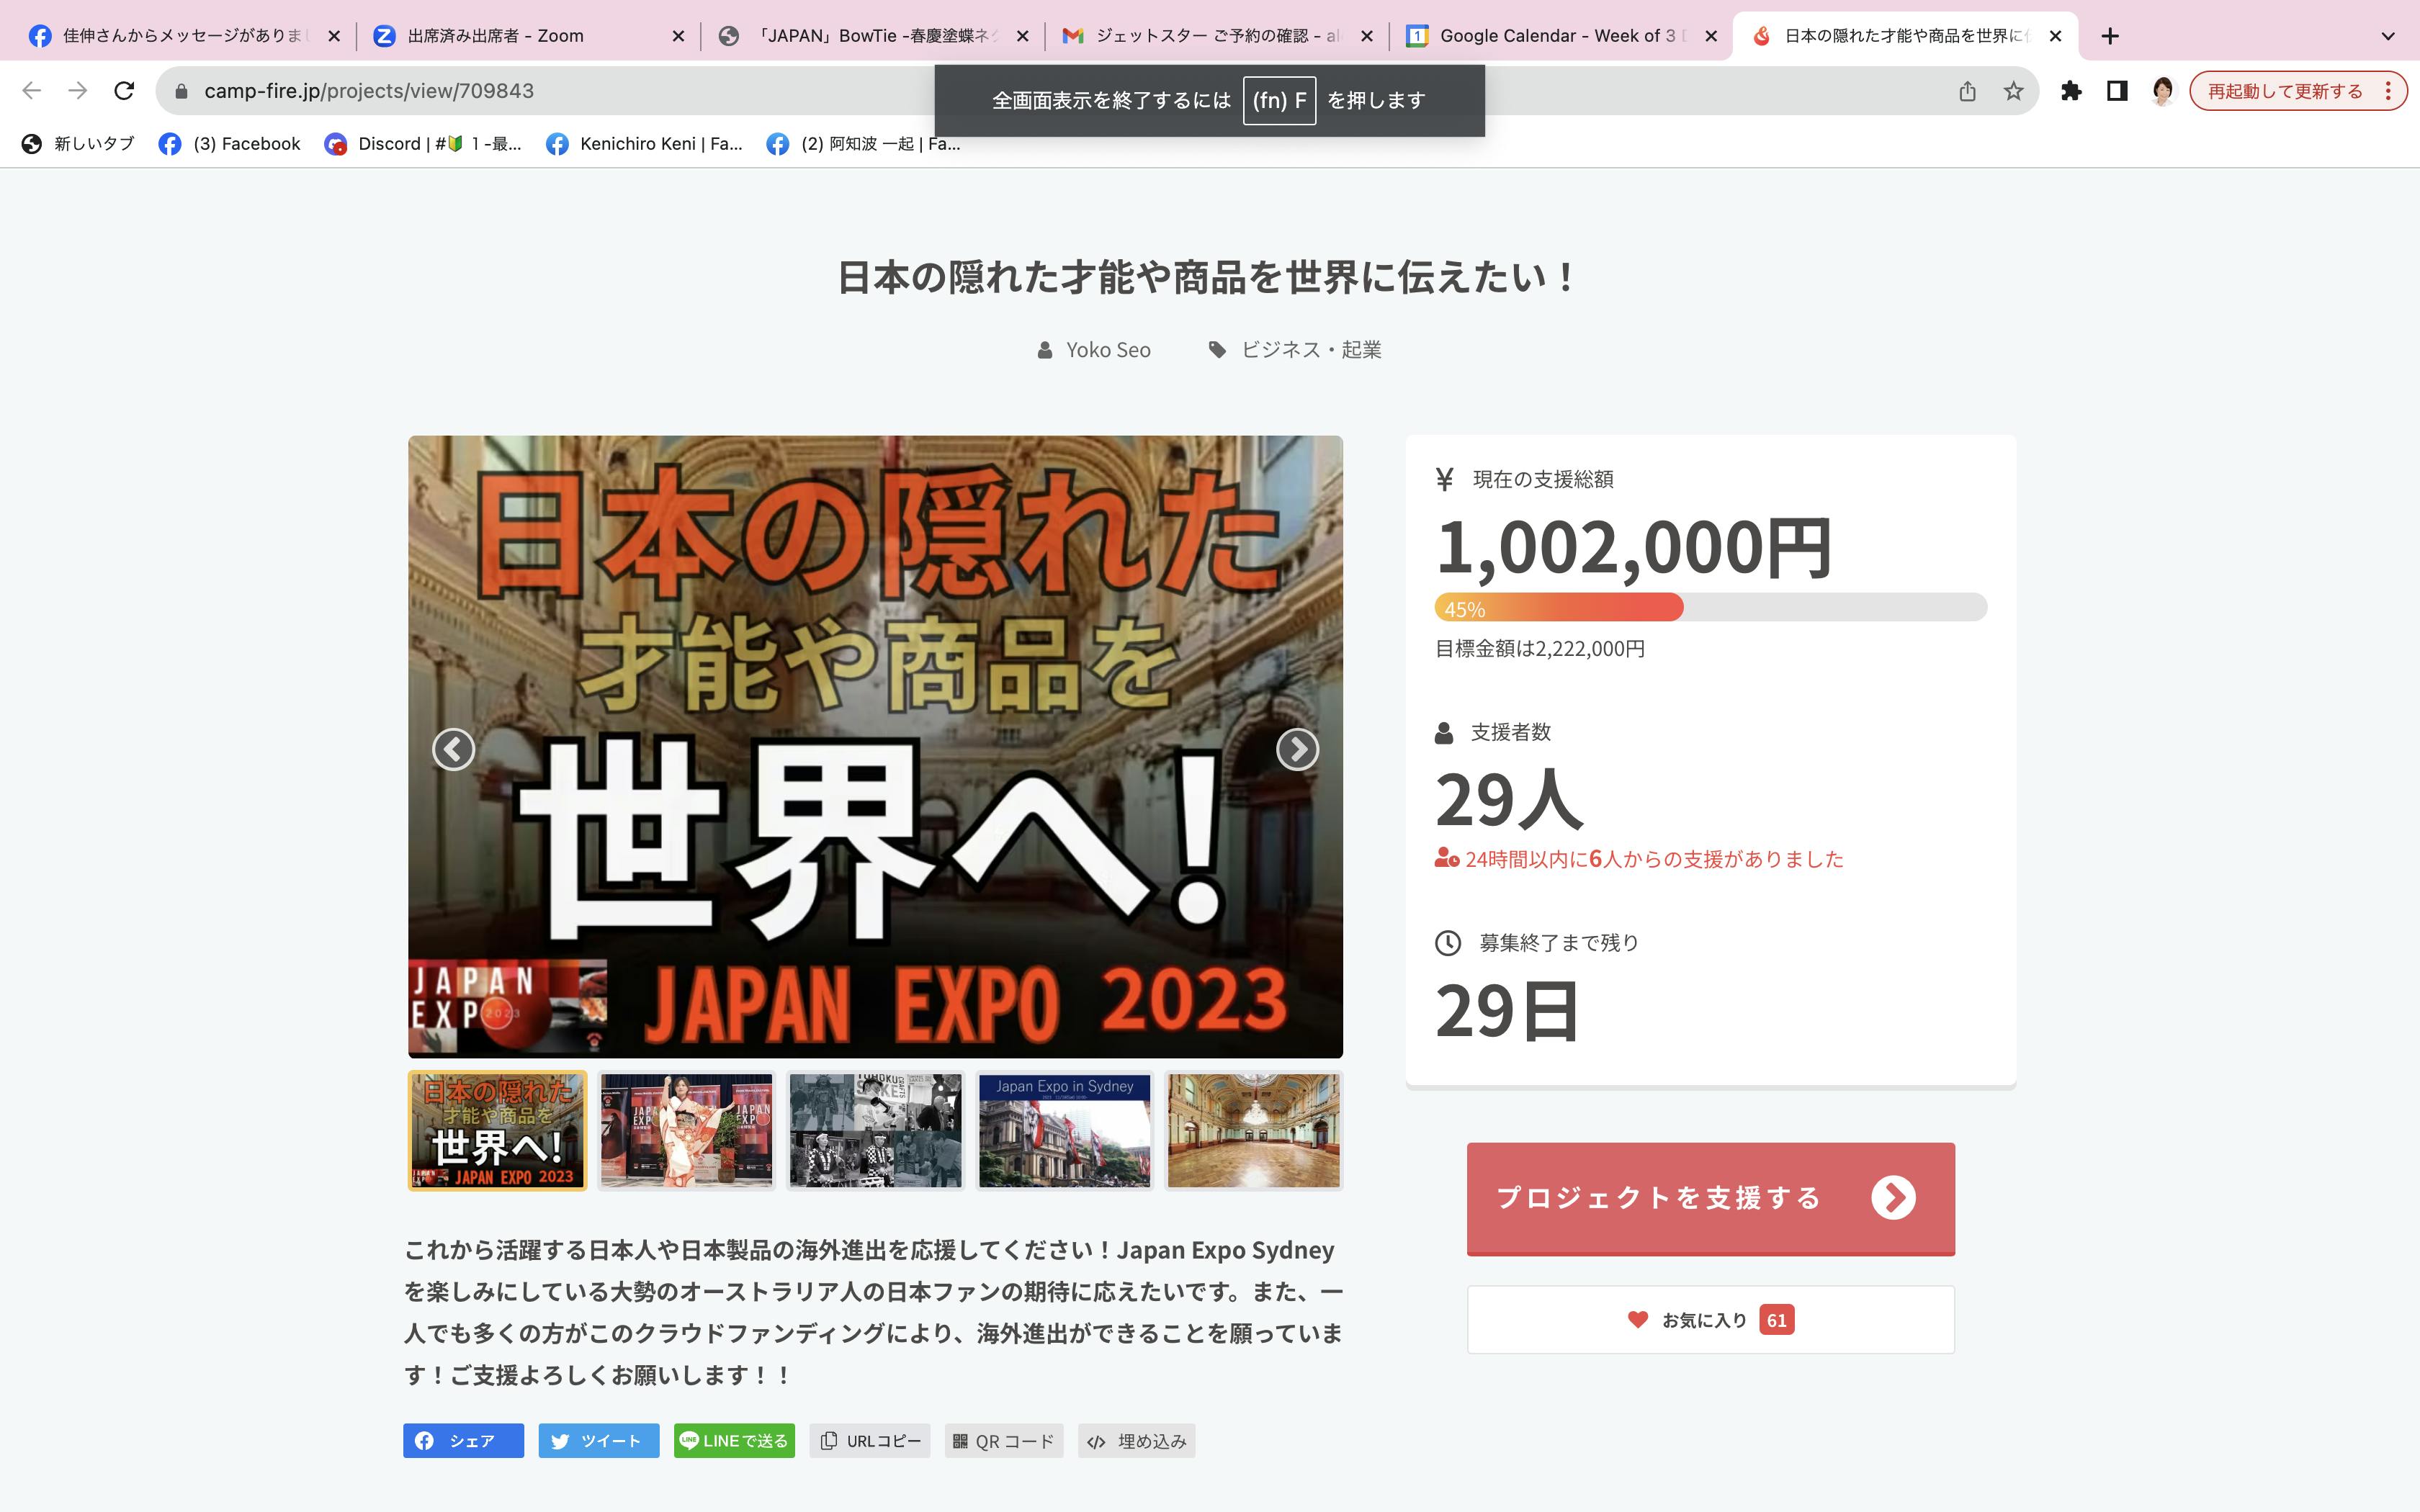This screenshot has width=2420, height=1512.
Task: Open new tab with plus icon
Action: 2110,36
